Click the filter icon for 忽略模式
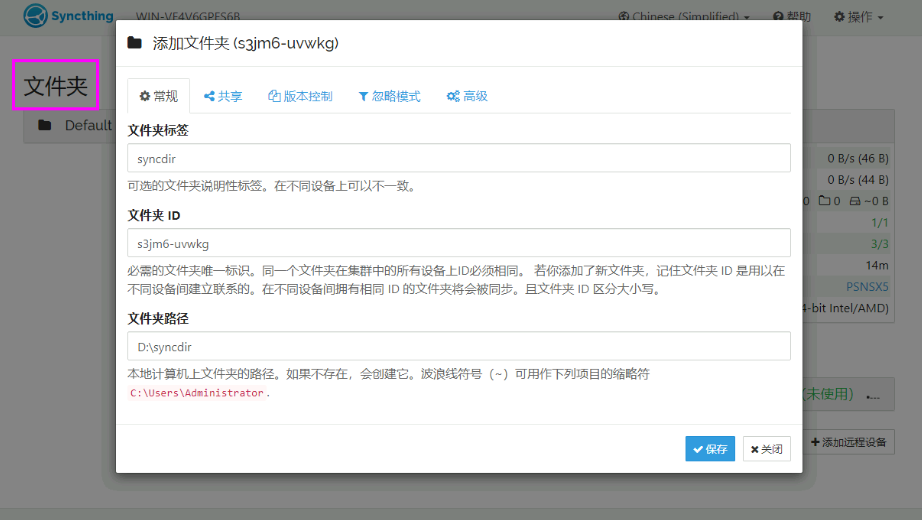This screenshot has height=520, width=922. (x=363, y=97)
